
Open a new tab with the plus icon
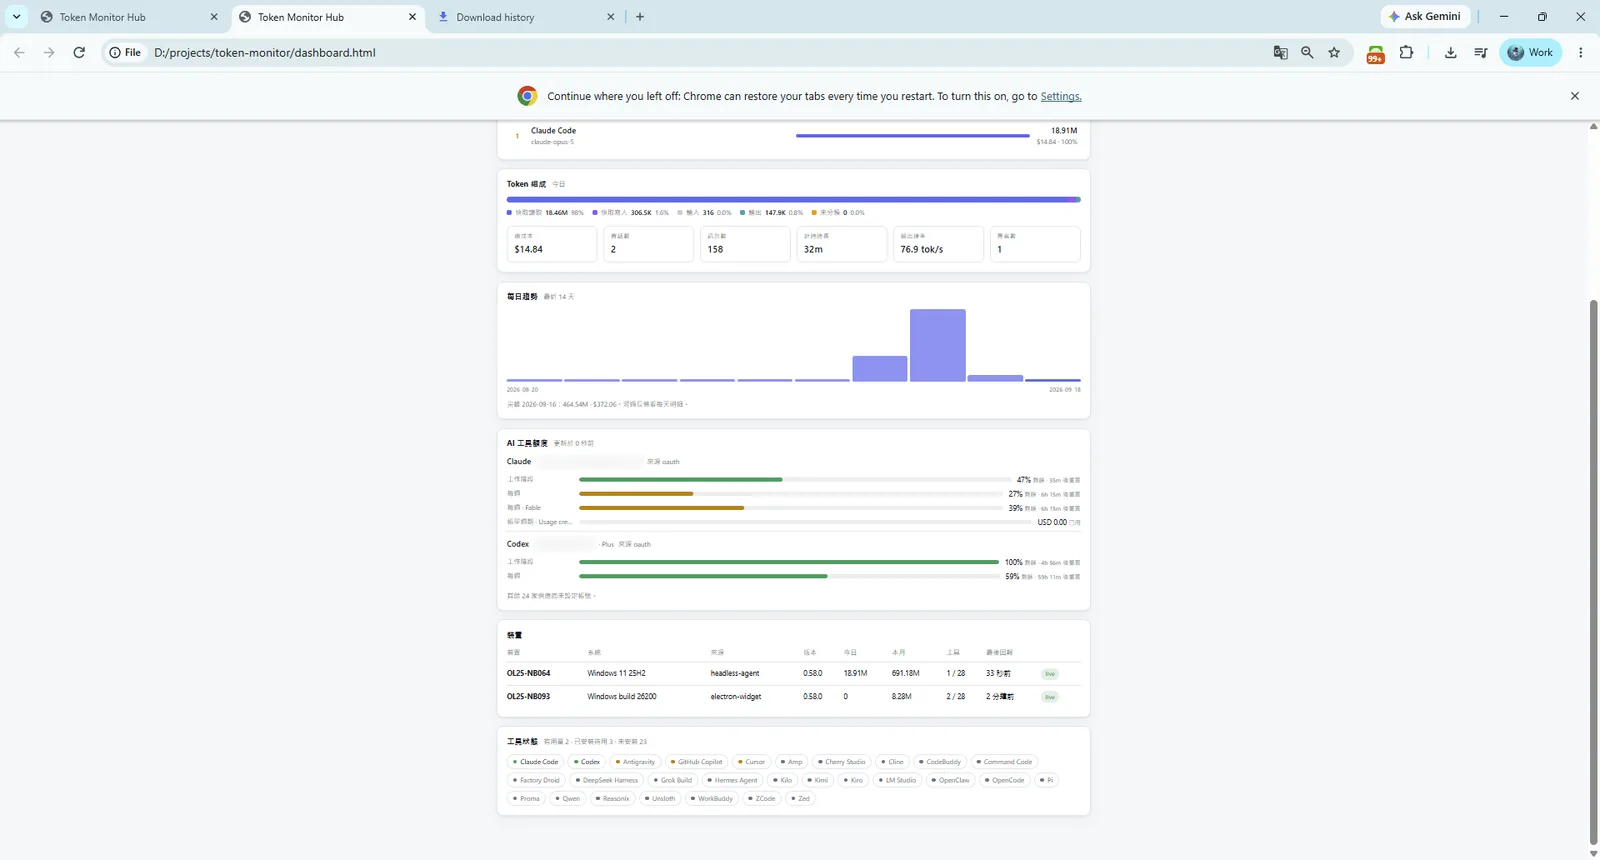640,17
